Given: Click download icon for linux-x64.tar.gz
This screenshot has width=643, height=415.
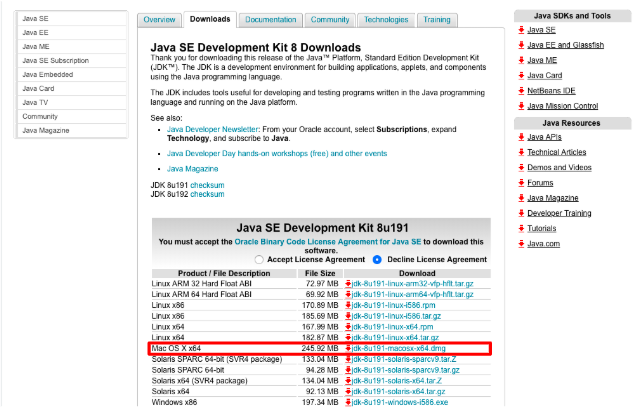Looking at the screenshot, I should tap(348, 337).
